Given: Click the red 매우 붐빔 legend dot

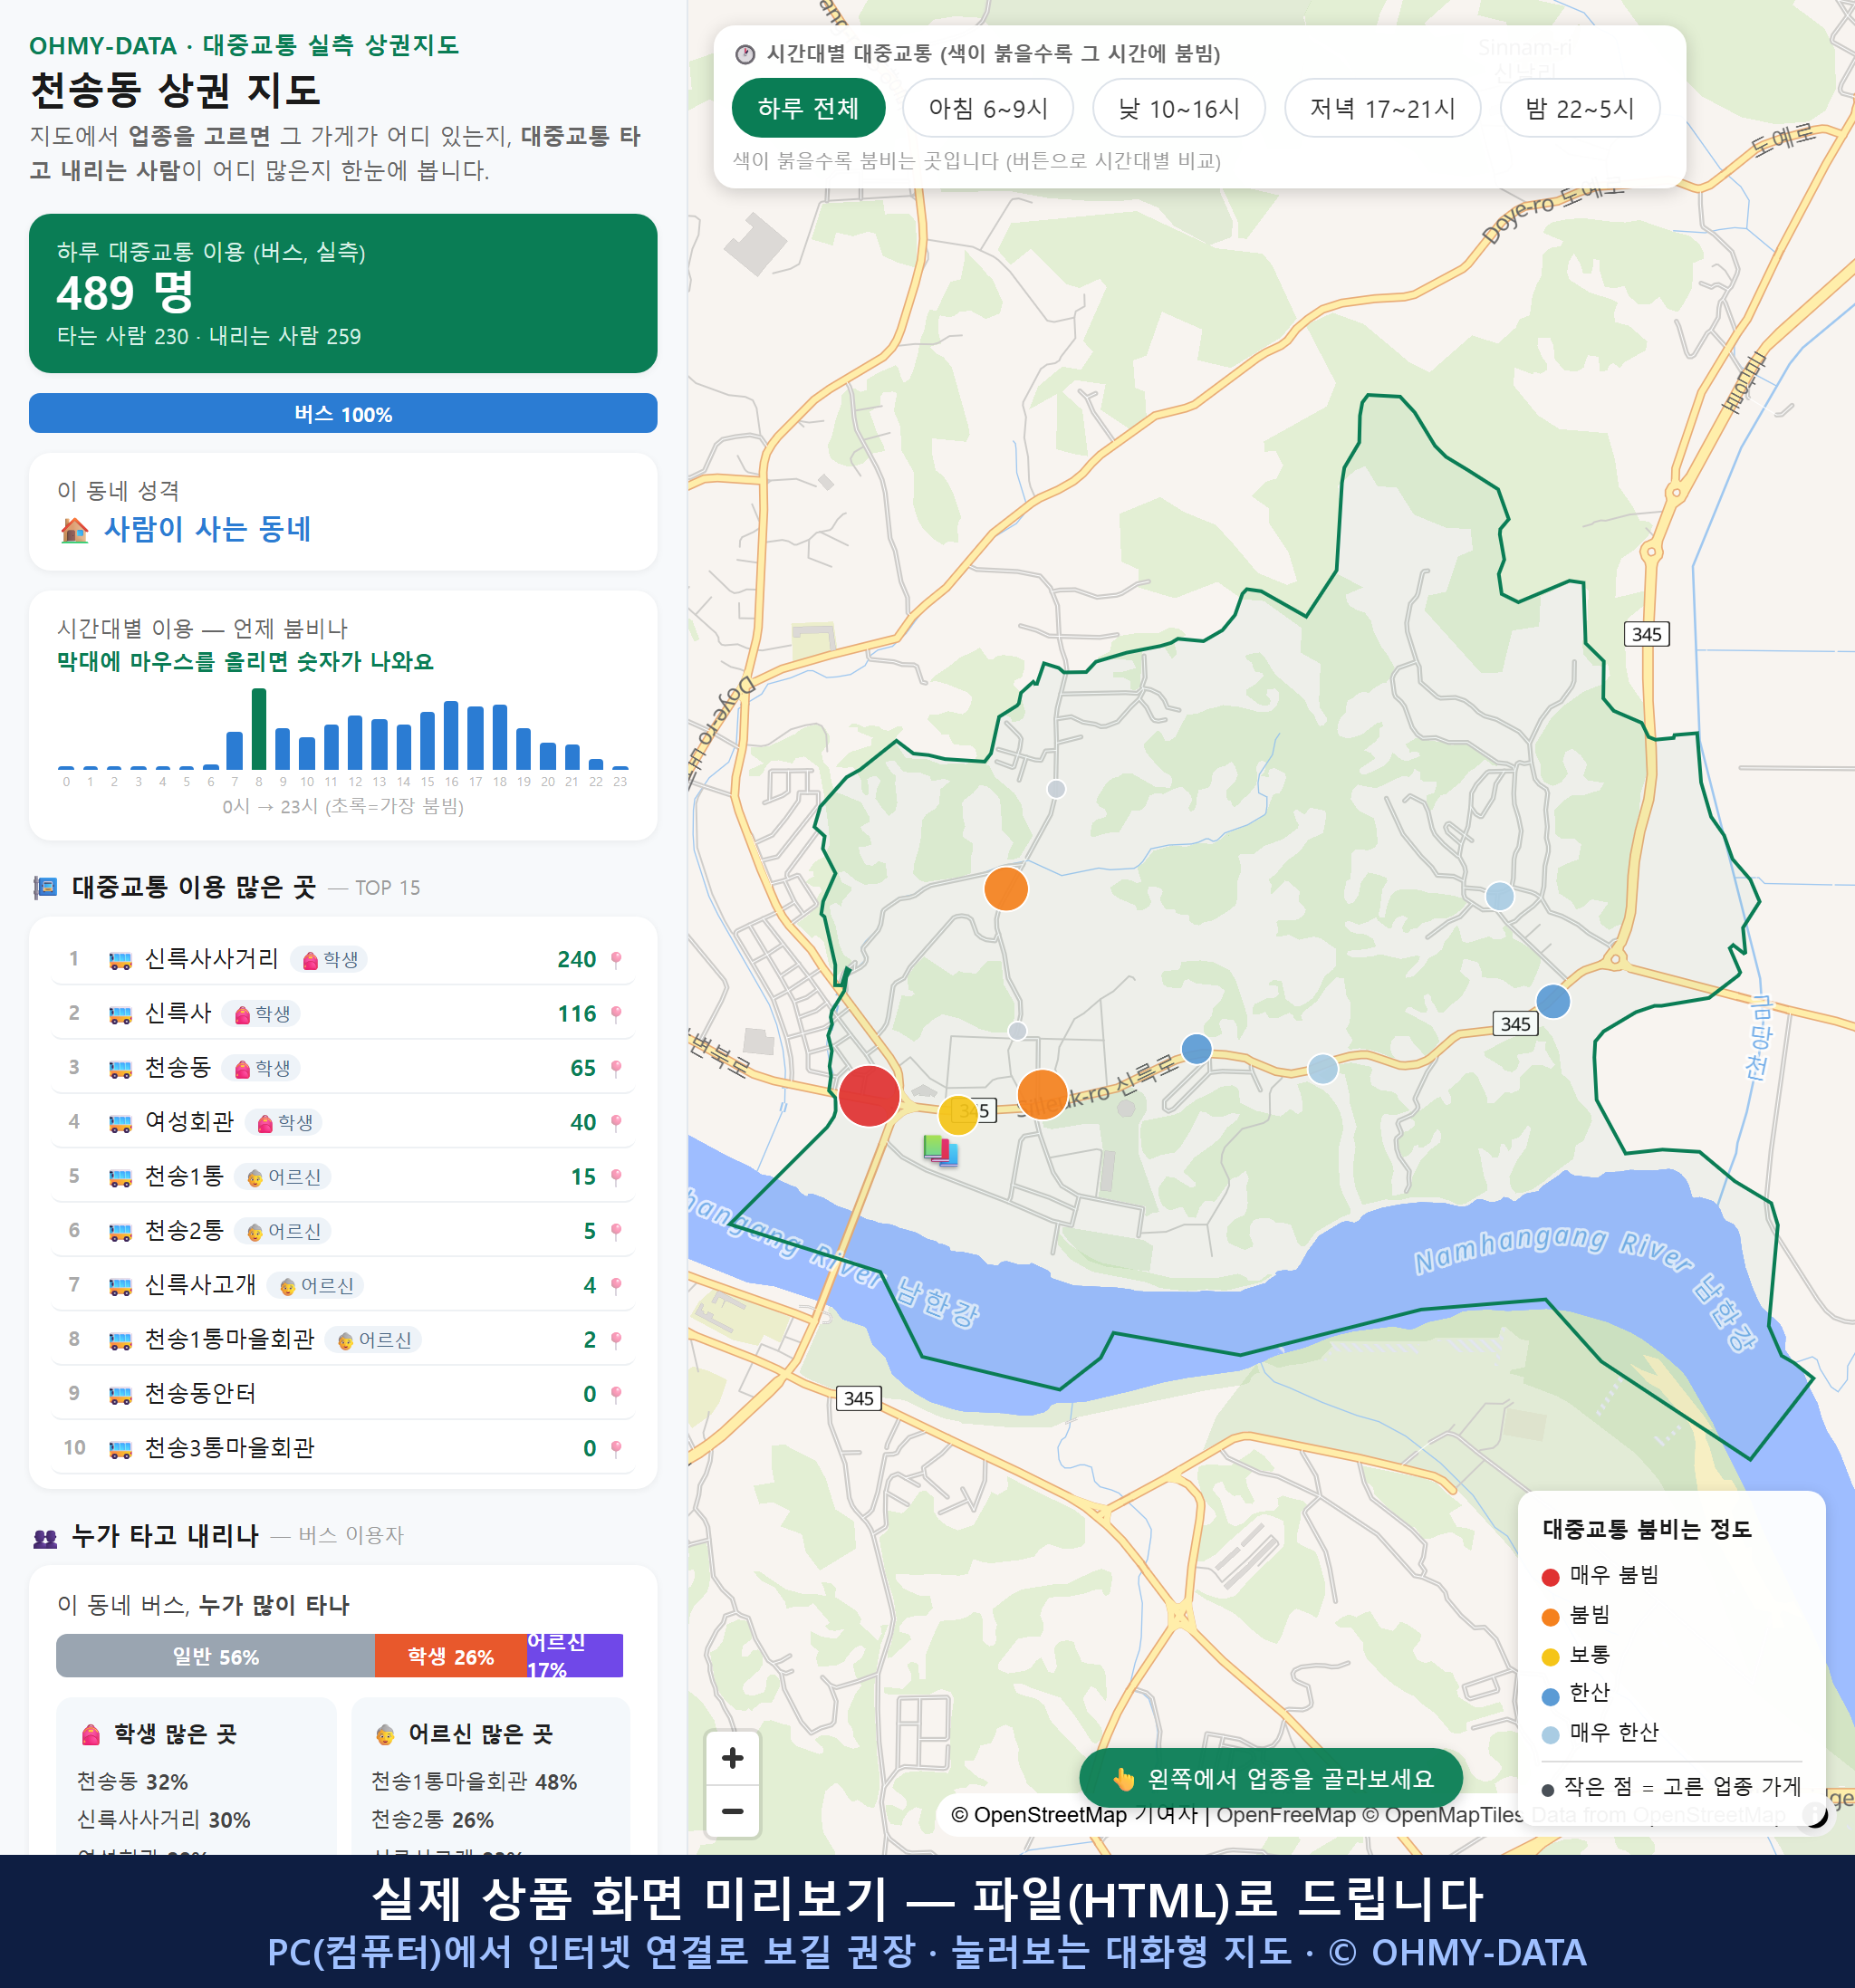Looking at the screenshot, I should 1551,1577.
